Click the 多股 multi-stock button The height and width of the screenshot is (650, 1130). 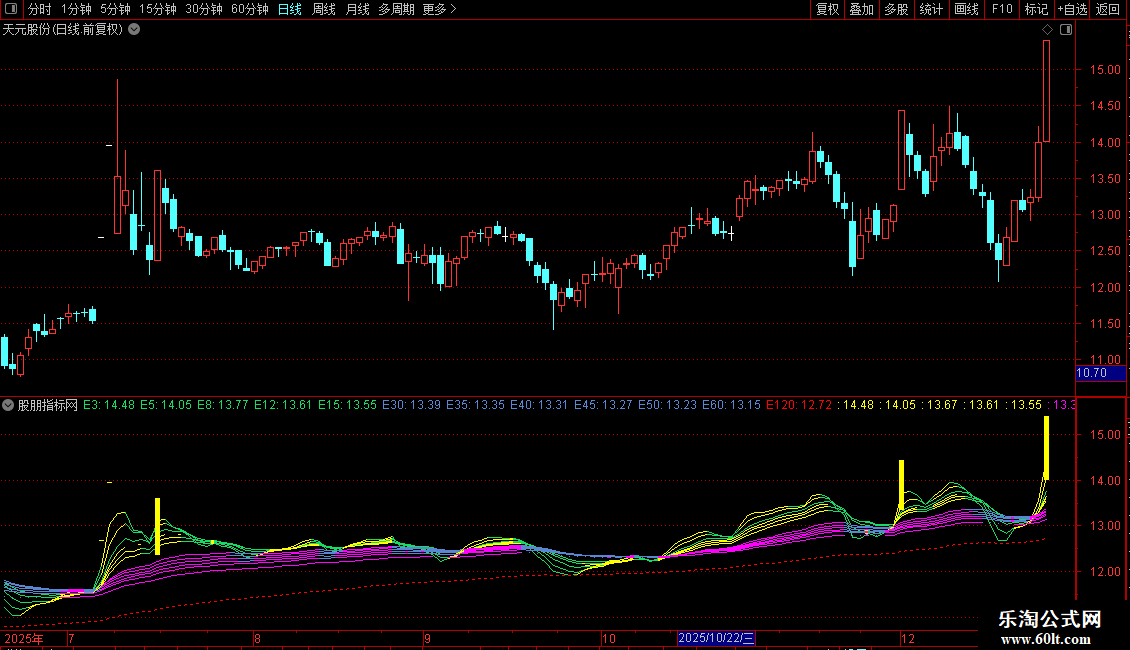tap(897, 9)
